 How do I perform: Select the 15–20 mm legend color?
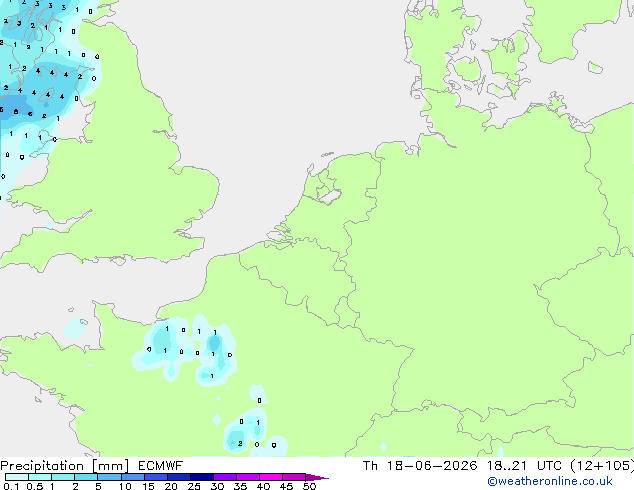coord(155,477)
